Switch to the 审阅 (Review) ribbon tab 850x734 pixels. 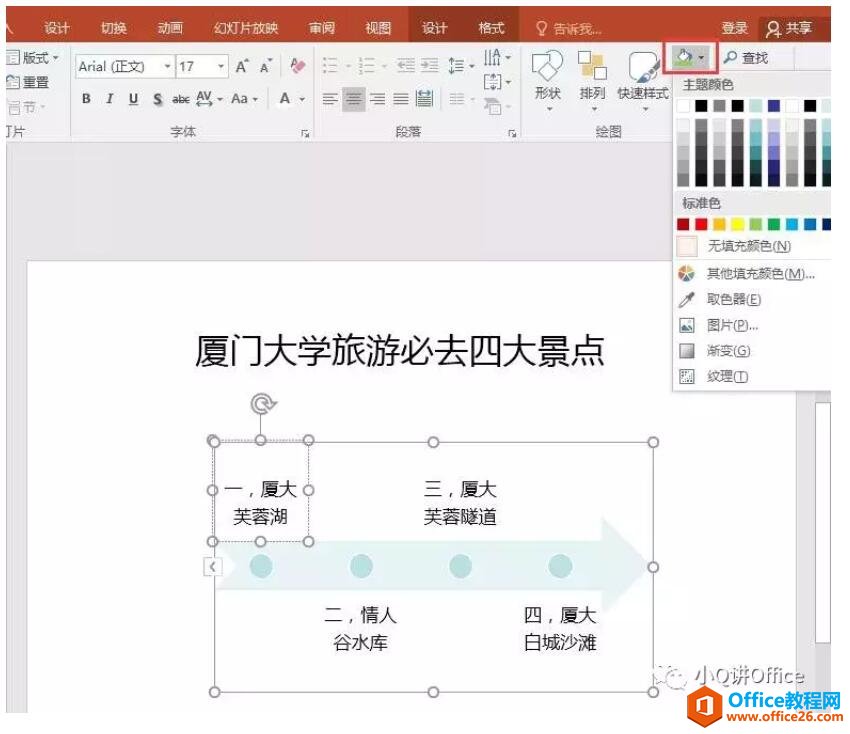320,27
